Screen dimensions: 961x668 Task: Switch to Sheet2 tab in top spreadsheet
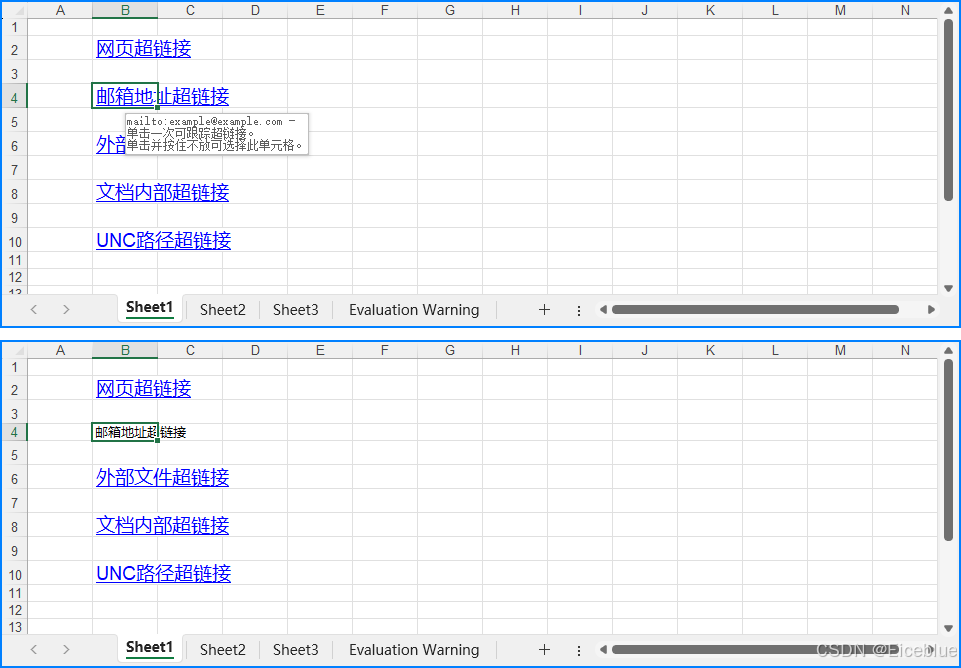coord(222,309)
